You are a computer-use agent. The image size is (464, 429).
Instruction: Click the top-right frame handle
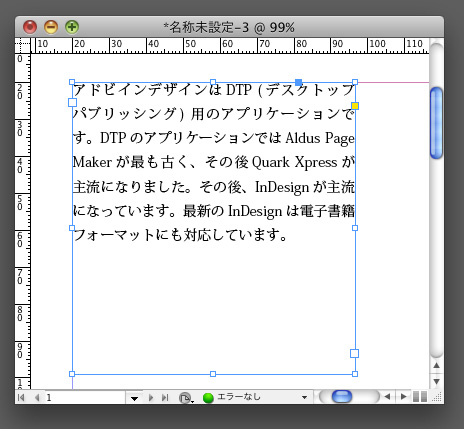[x=355, y=82]
